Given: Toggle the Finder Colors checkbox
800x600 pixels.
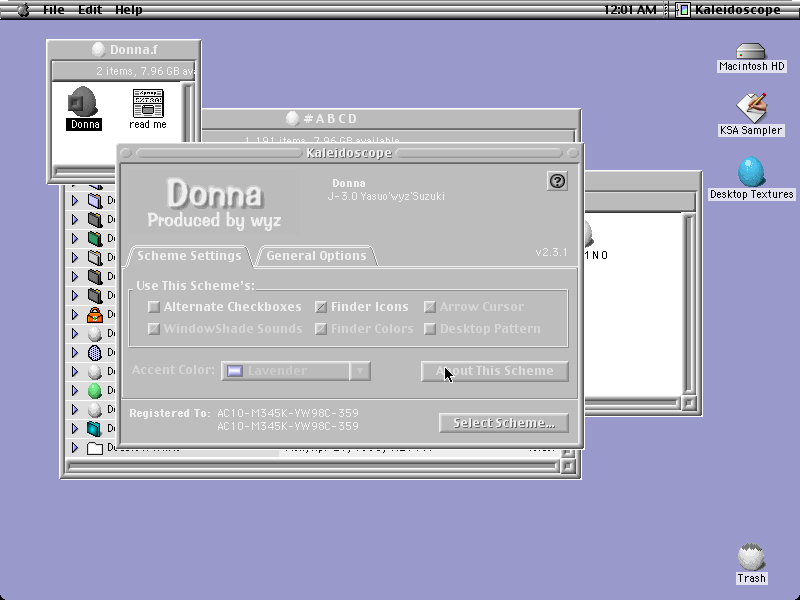Looking at the screenshot, I should [x=321, y=329].
